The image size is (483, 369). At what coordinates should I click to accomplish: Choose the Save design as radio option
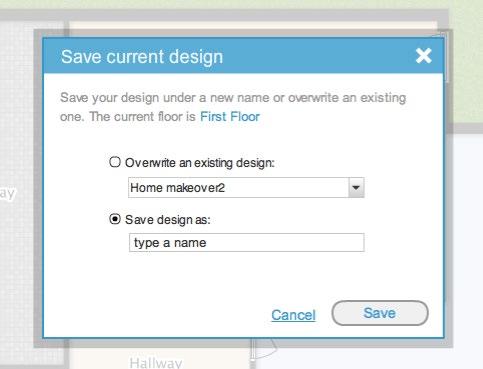coord(115,219)
